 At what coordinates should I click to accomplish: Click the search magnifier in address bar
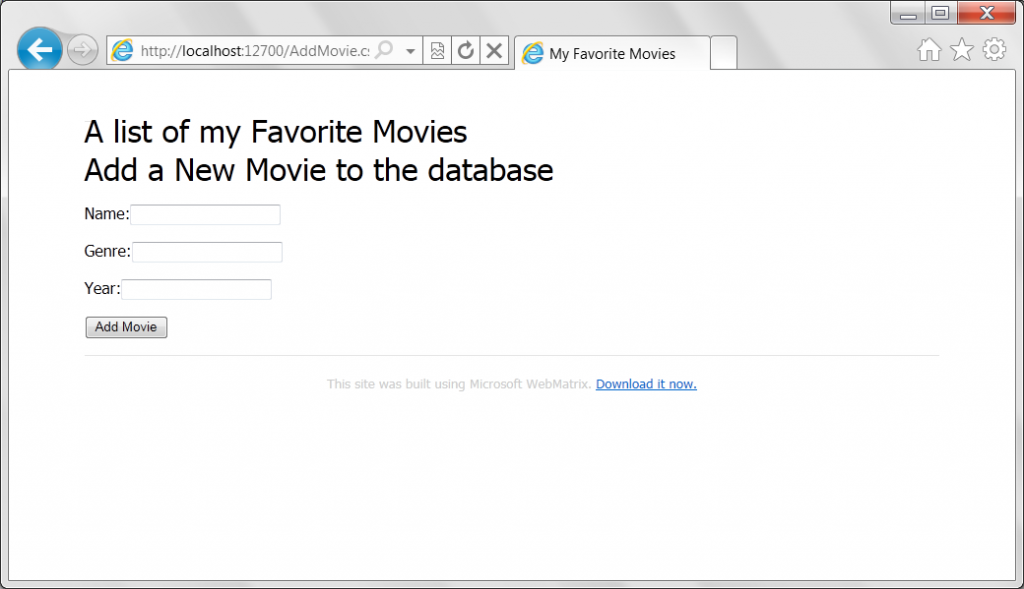coord(385,50)
